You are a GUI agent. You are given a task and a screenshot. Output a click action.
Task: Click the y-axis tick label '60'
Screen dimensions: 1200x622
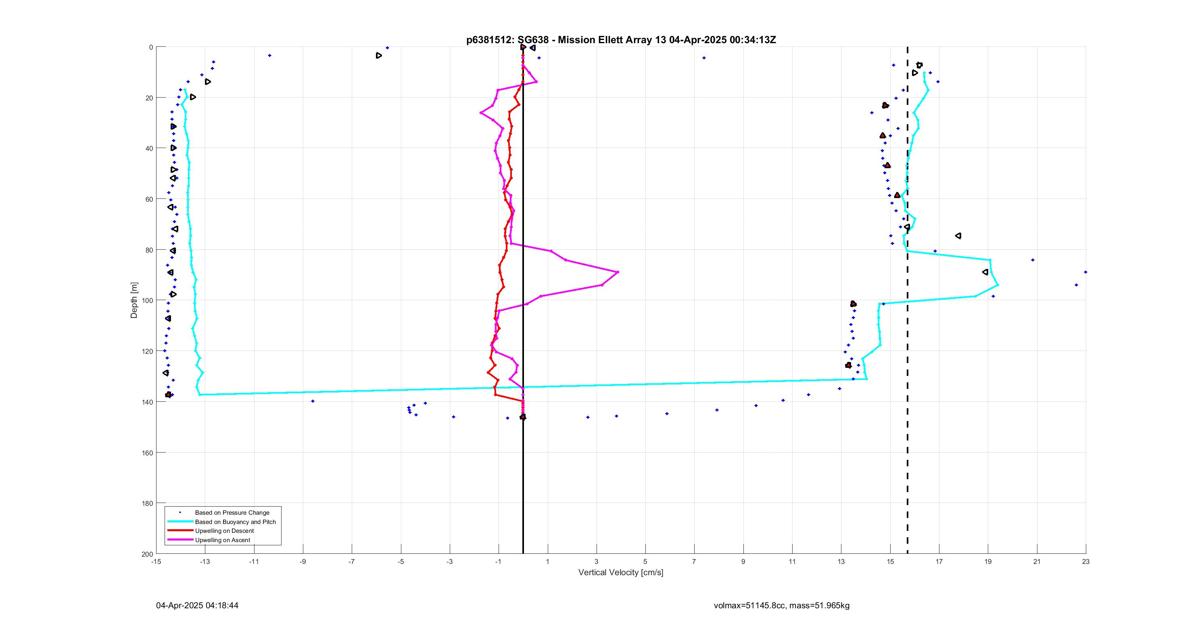tap(148, 199)
